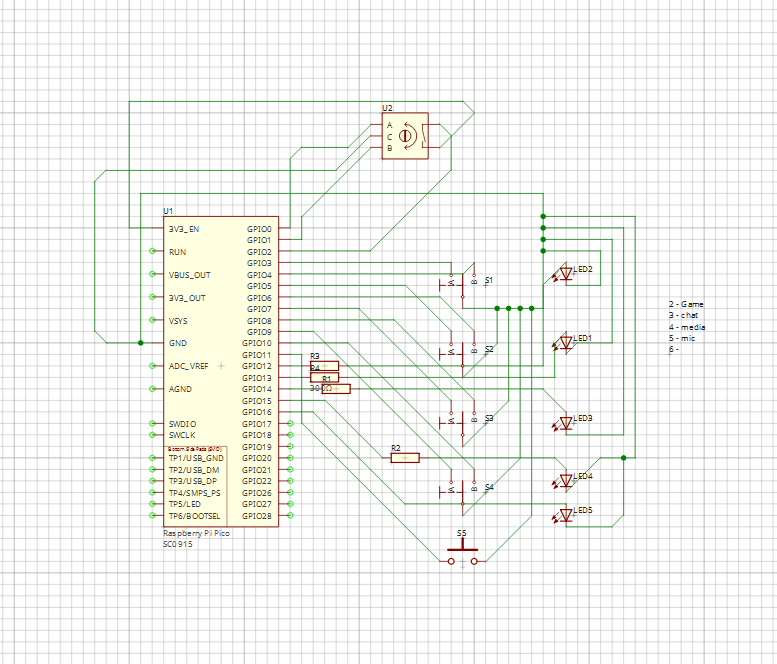The image size is (777, 664).
Task: Click the LED2 diode symbol
Action: click(566, 274)
